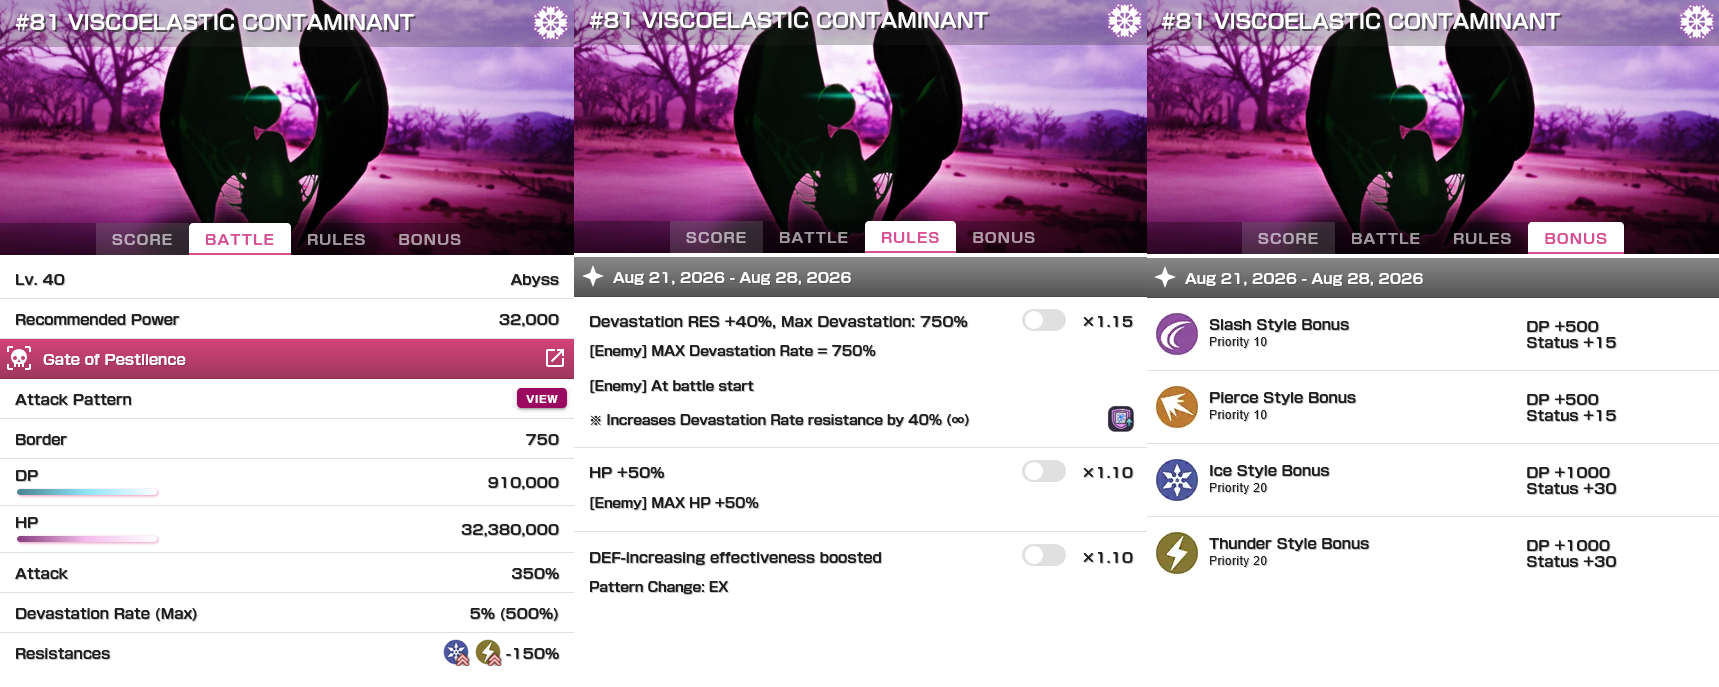Click the VIEW button for Attack Pattern
The image size is (1719, 687).
(x=542, y=398)
